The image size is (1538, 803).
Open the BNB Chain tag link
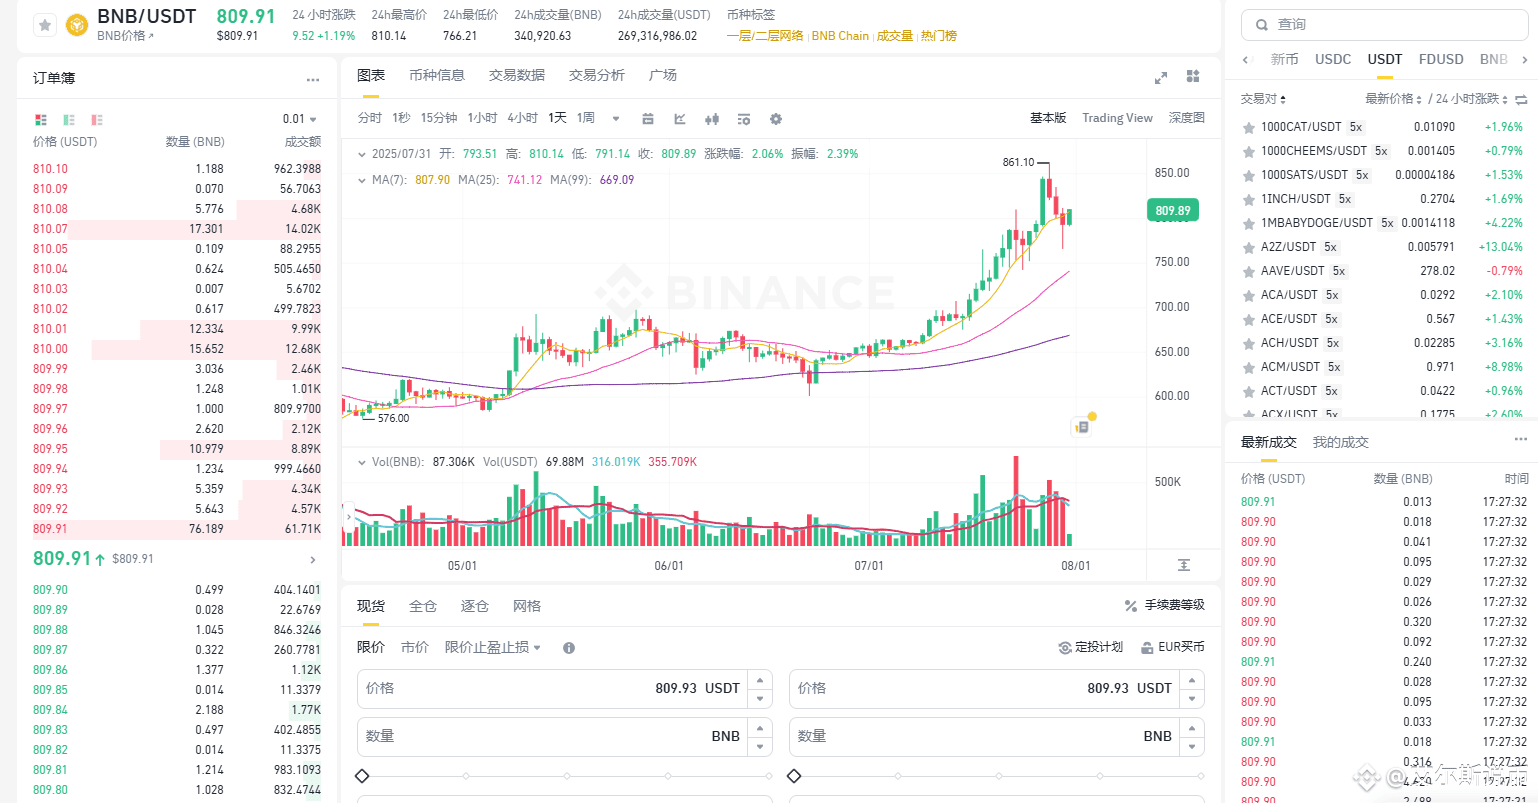point(840,36)
